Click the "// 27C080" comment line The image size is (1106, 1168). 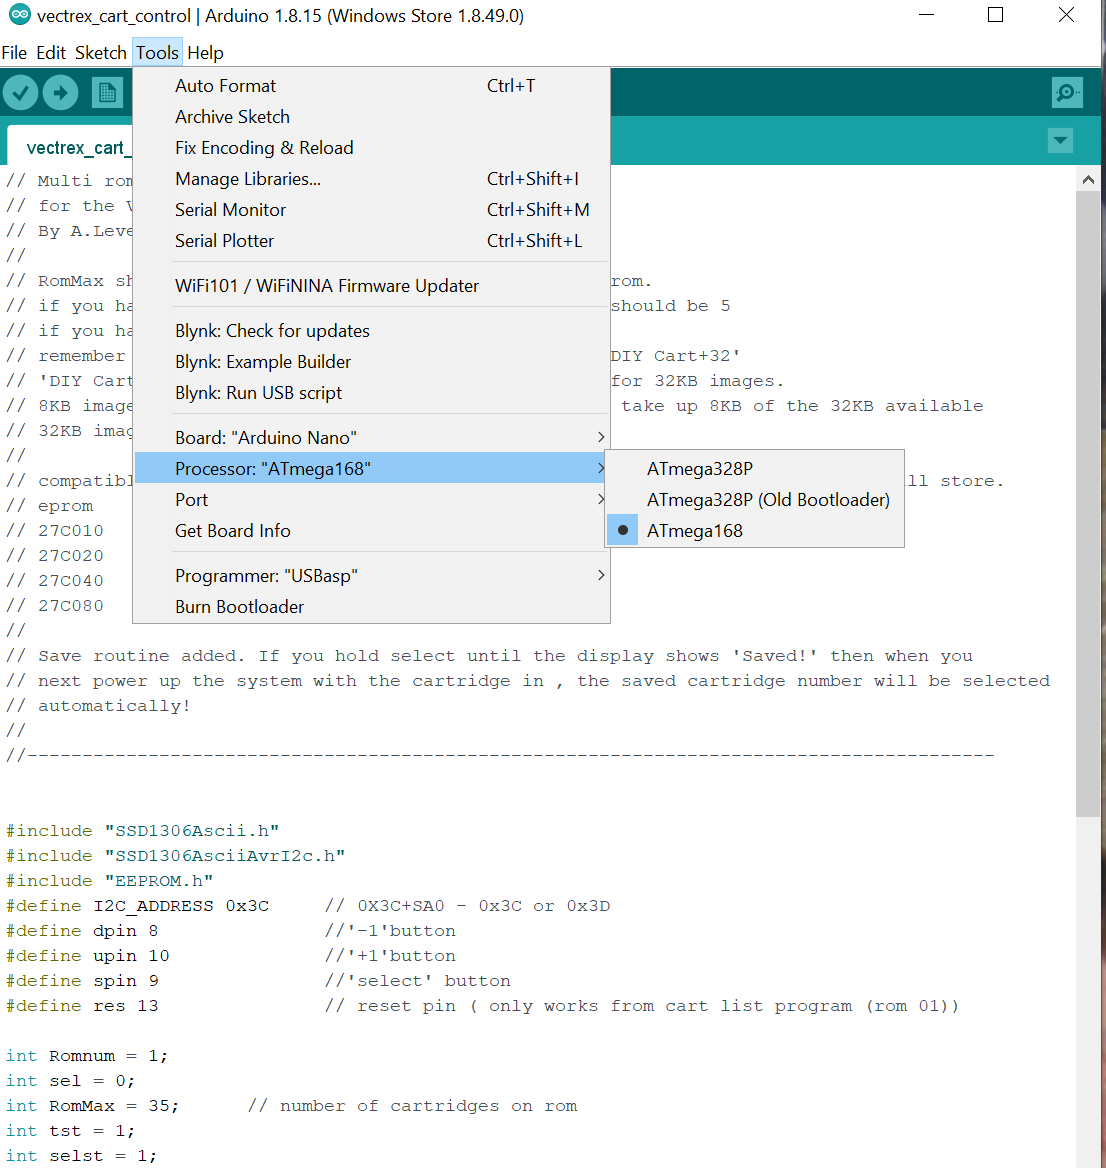click(54, 606)
